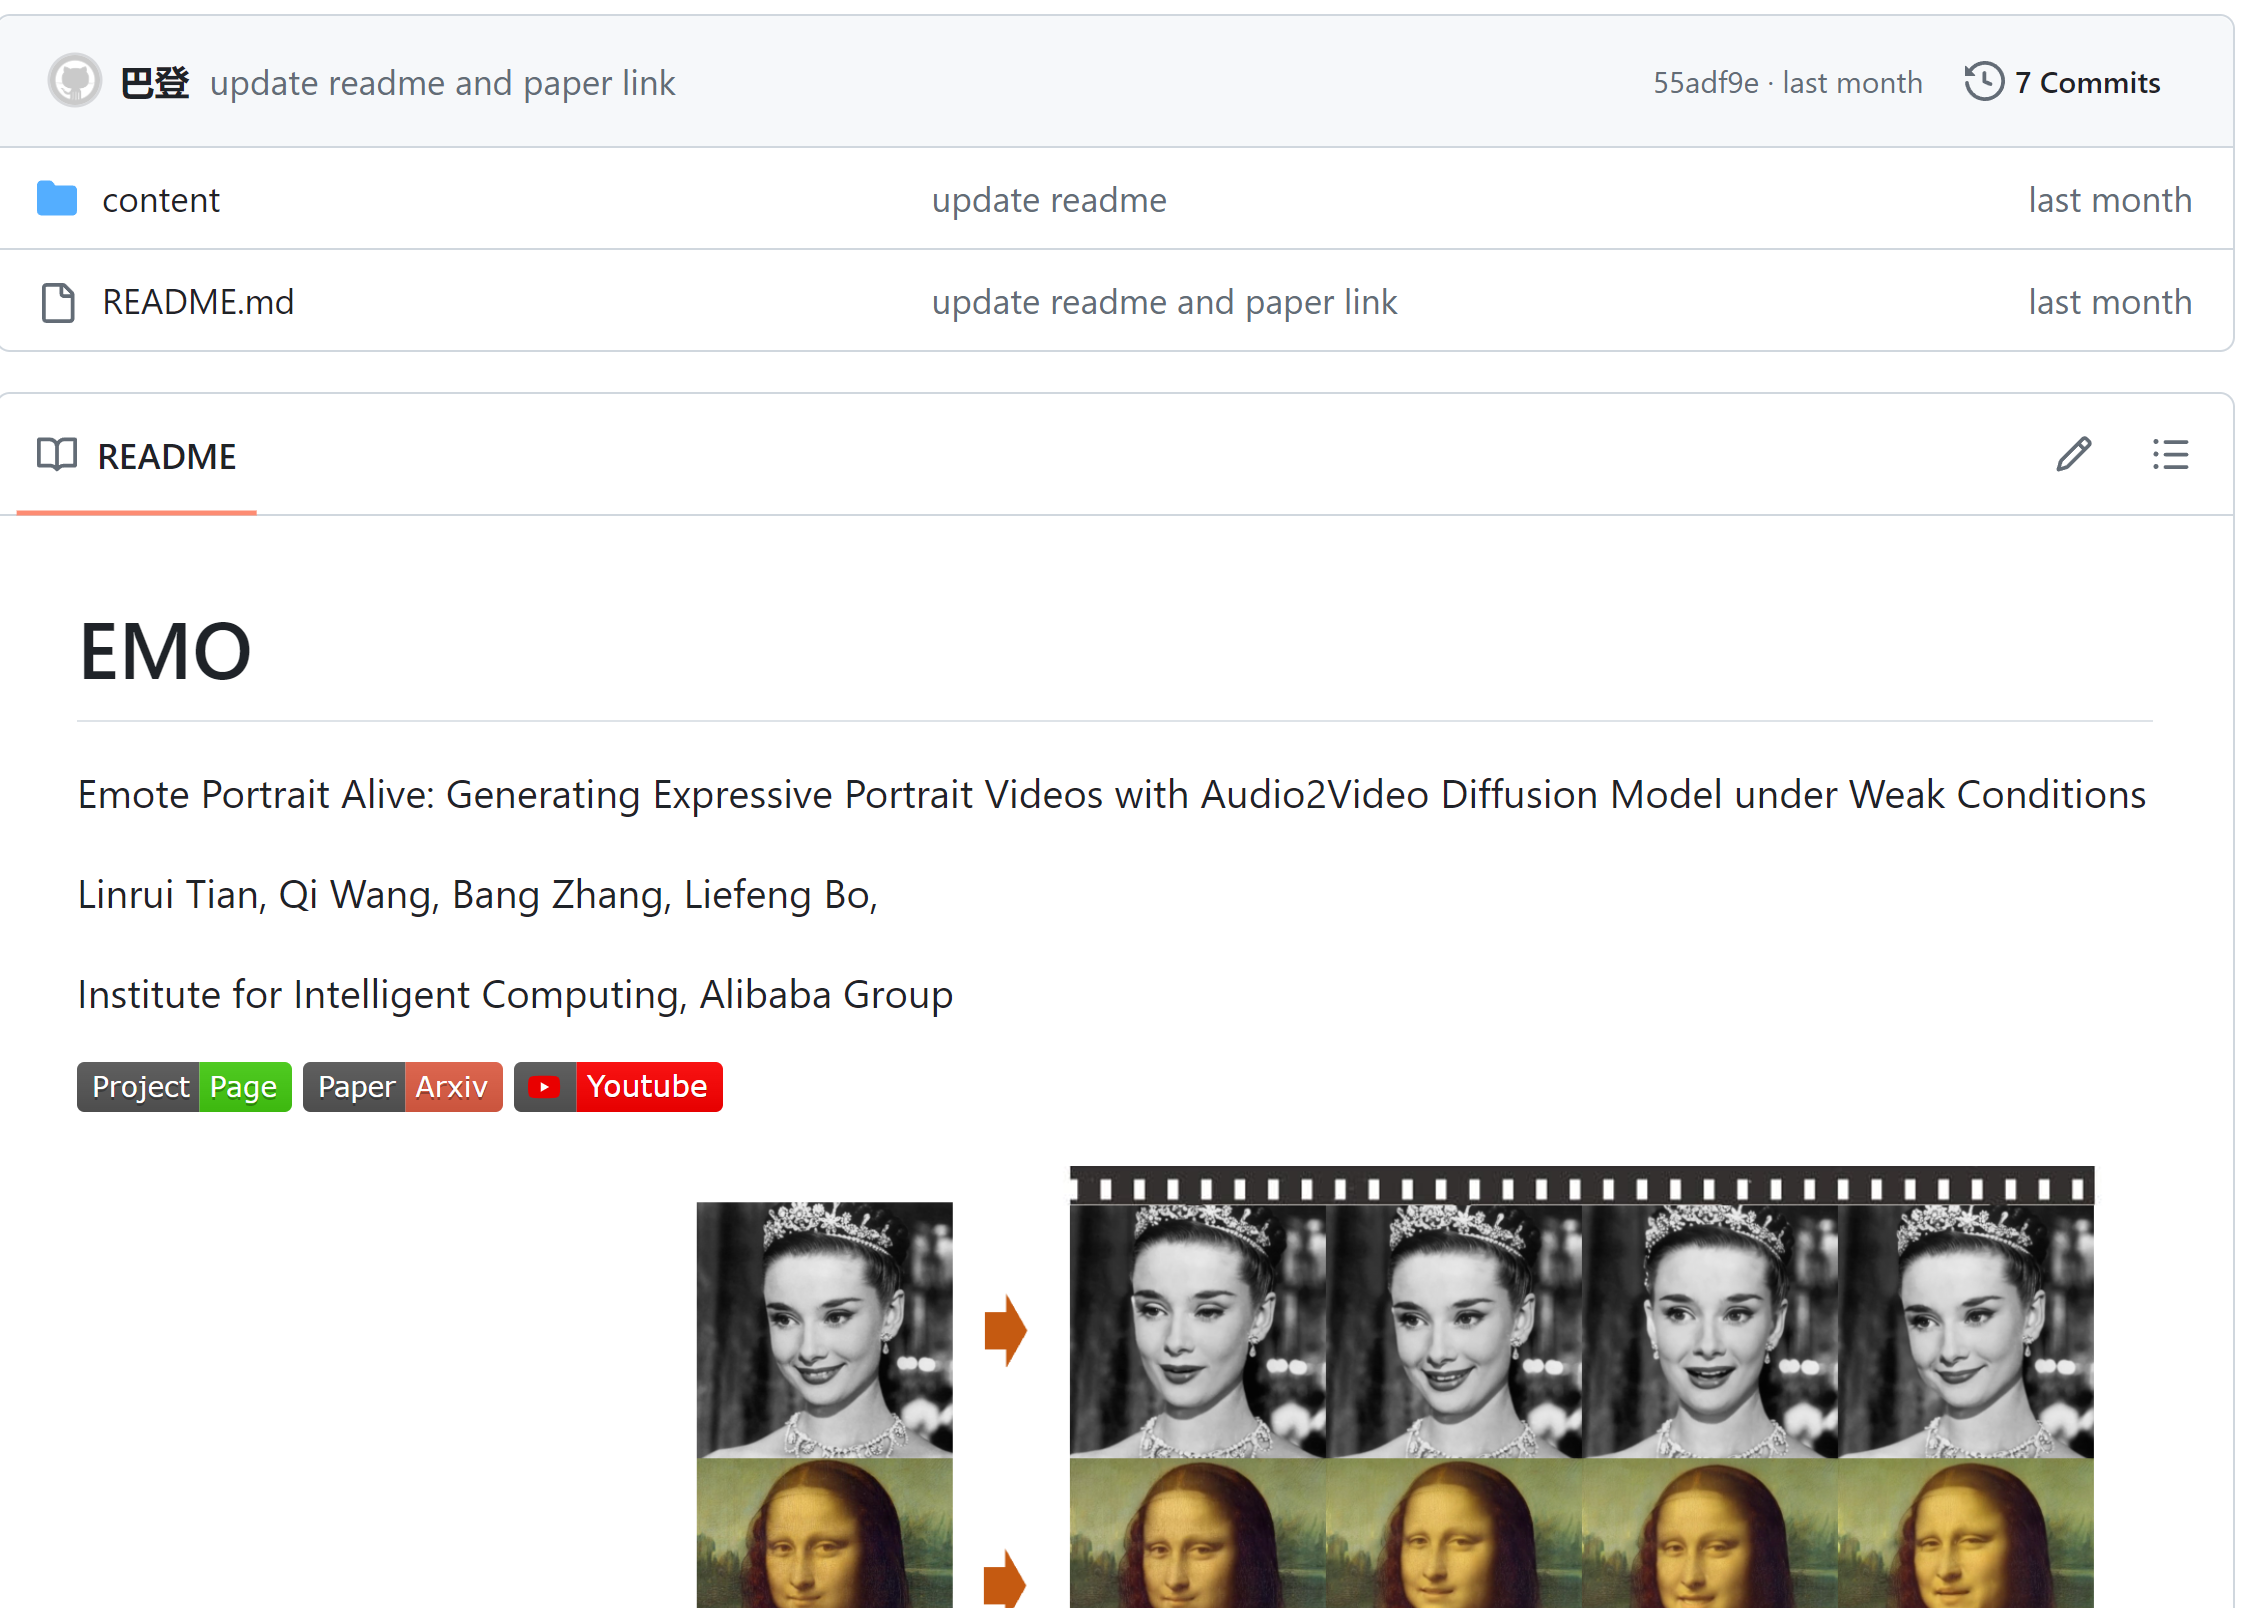Edit README with the pencil icon
2244x1608 pixels.
(x=2073, y=455)
